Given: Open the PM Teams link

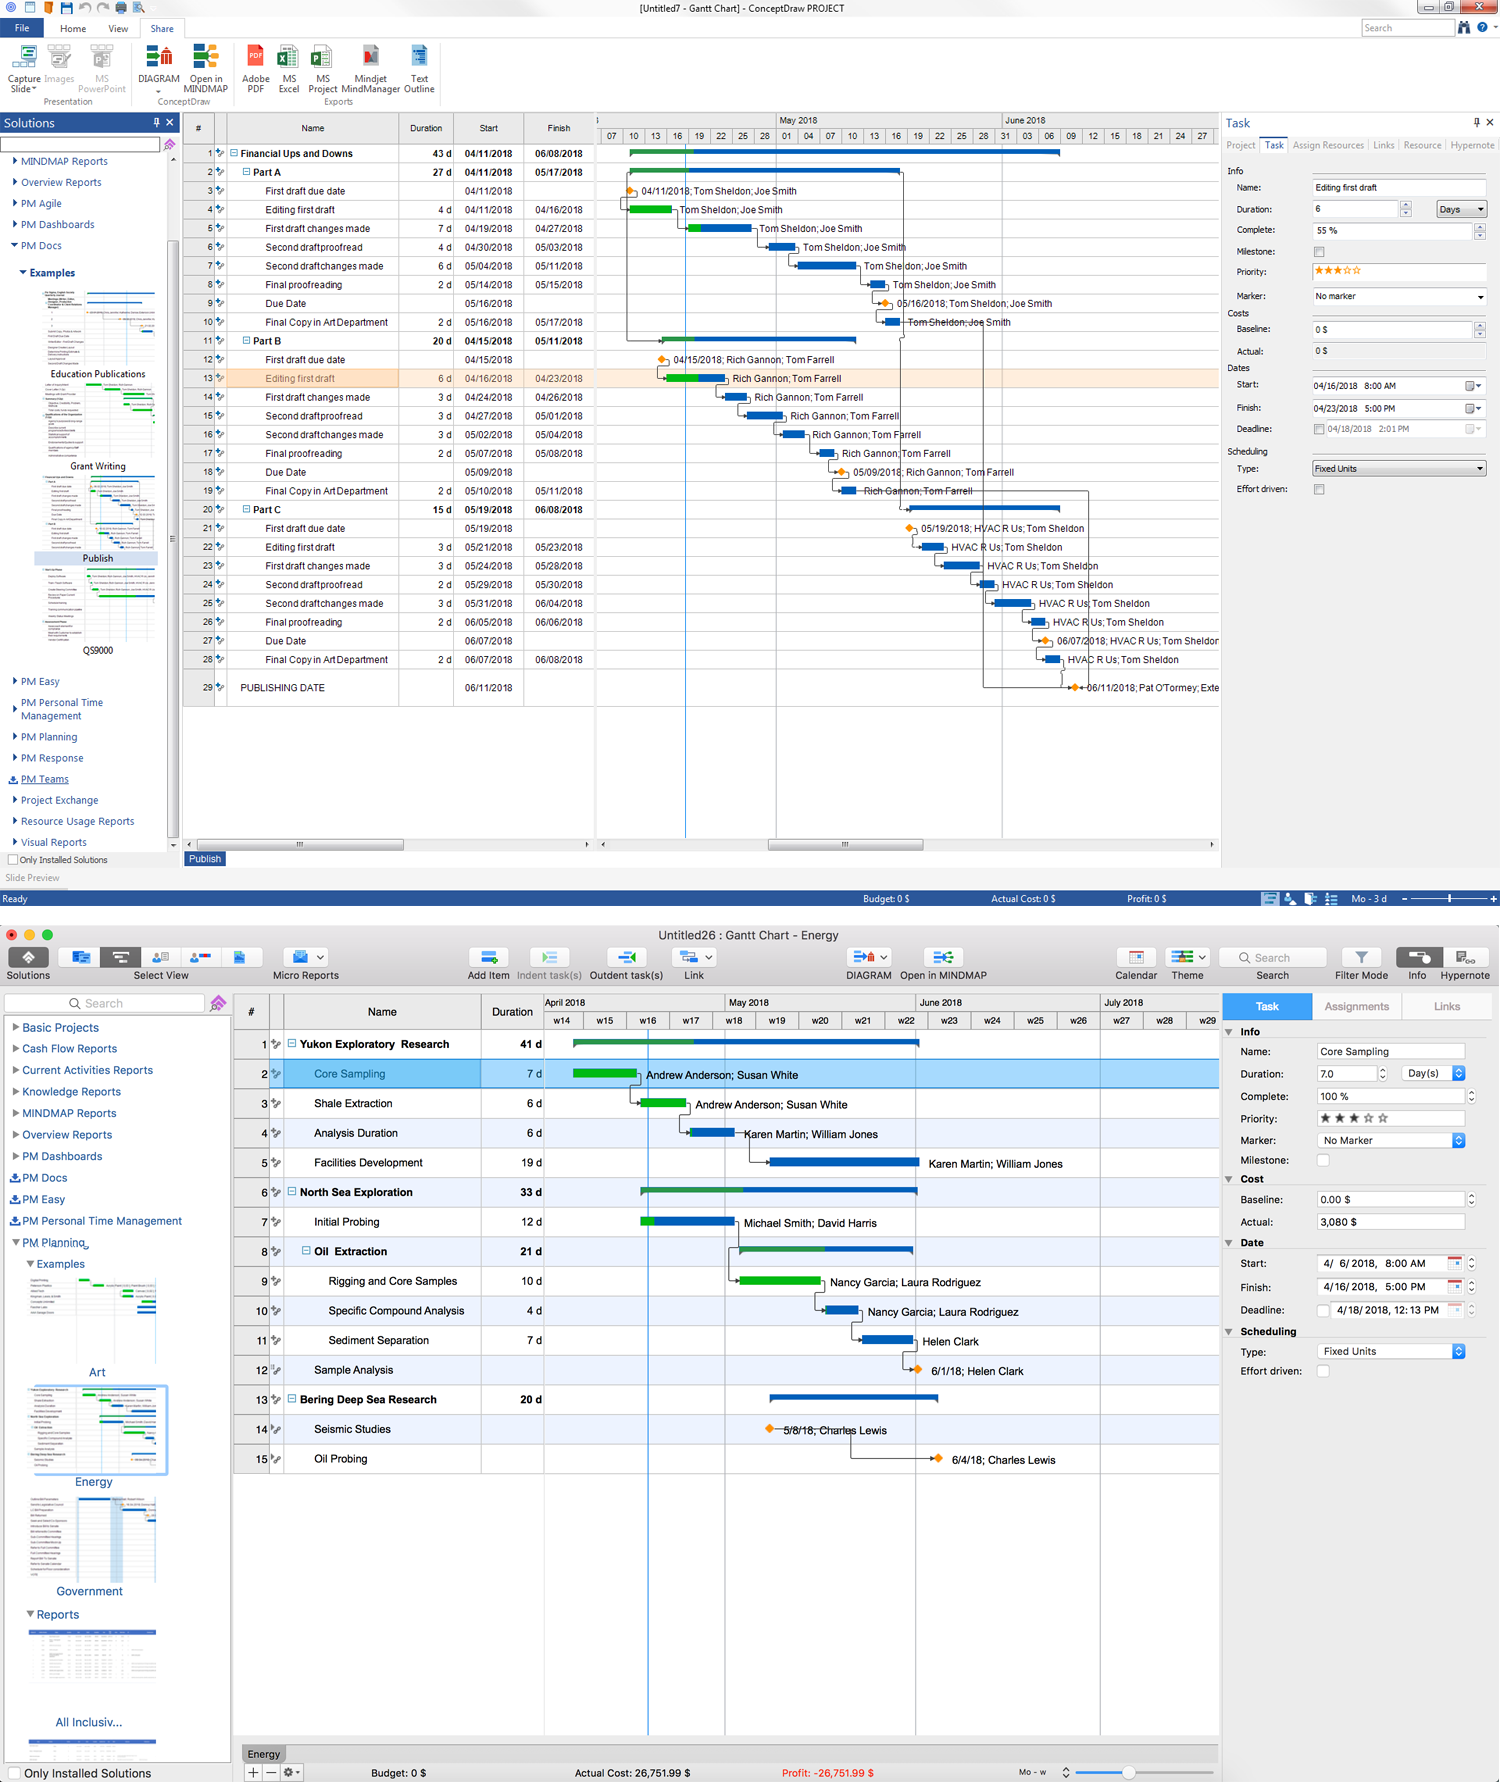Looking at the screenshot, I should [x=45, y=779].
